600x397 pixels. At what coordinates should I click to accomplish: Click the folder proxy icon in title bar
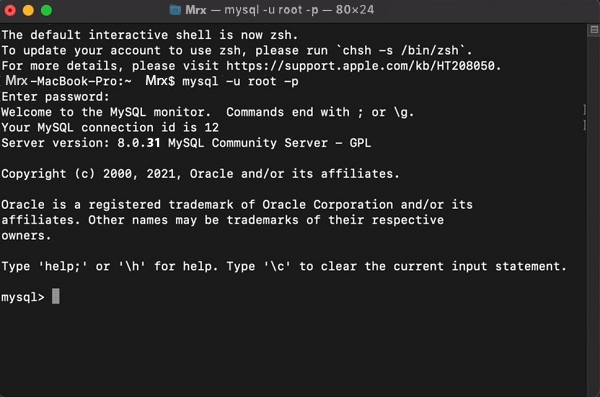click(175, 10)
